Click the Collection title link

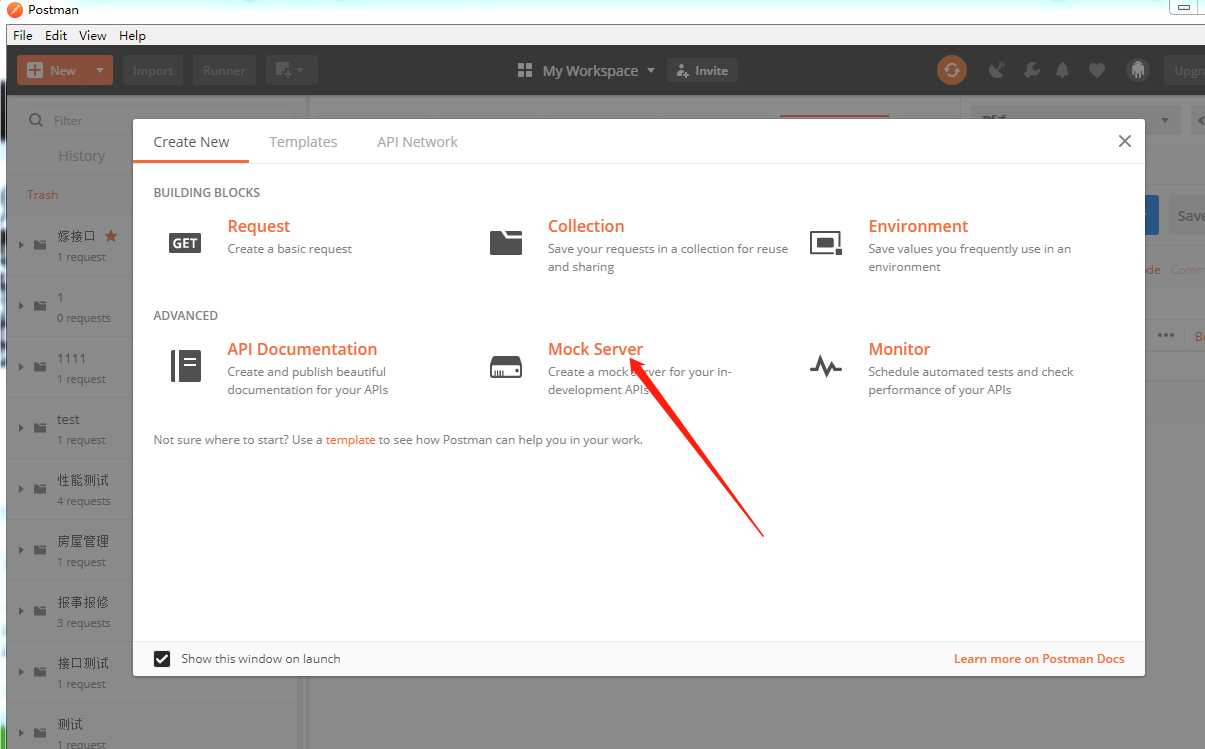coord(586,226)
